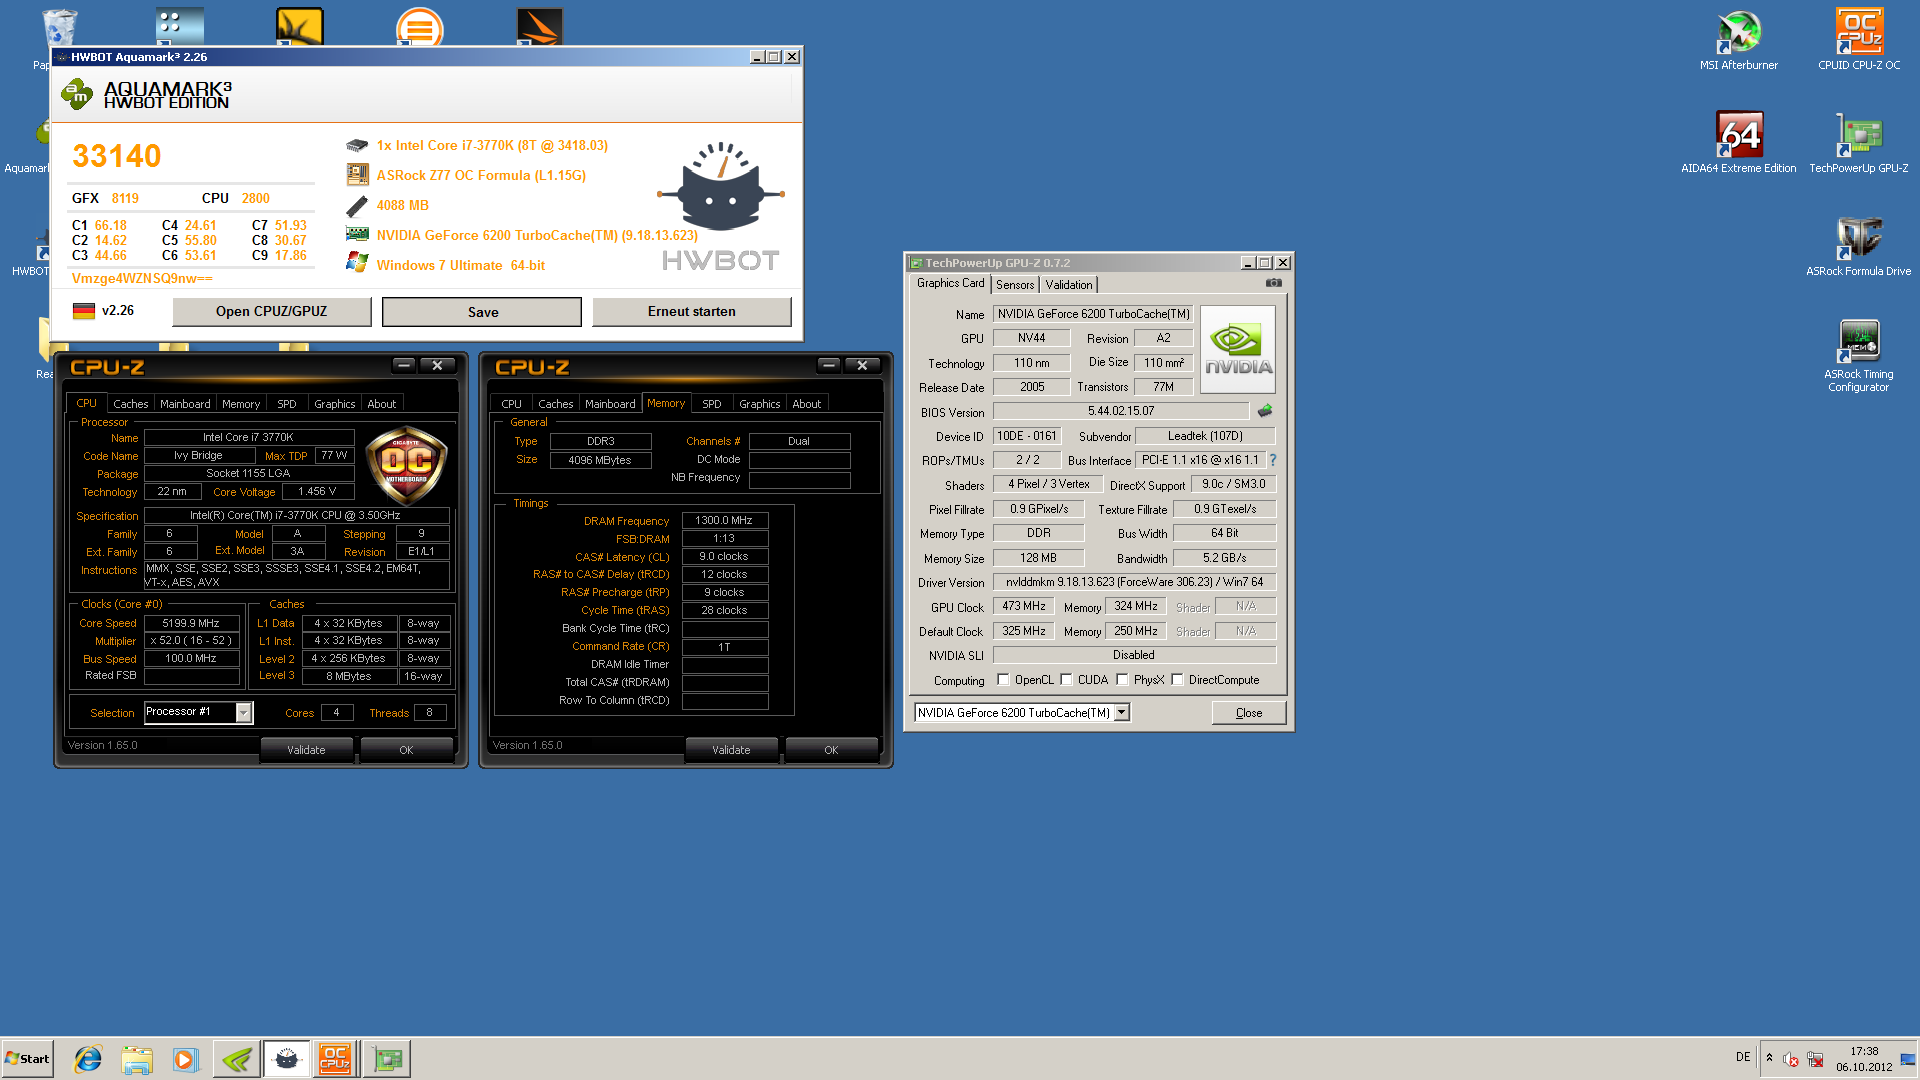This screenshot has height=1080, width=1920.
Task: Click OK in right CPU-Z window
Action: pos(831,750)
